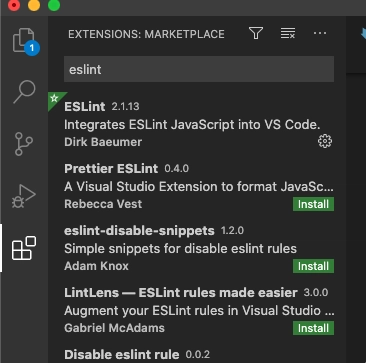Viewport: 366px width, 363px height.
Task: Click the A Visual Studio Extension description
Action: pos(199,187)
